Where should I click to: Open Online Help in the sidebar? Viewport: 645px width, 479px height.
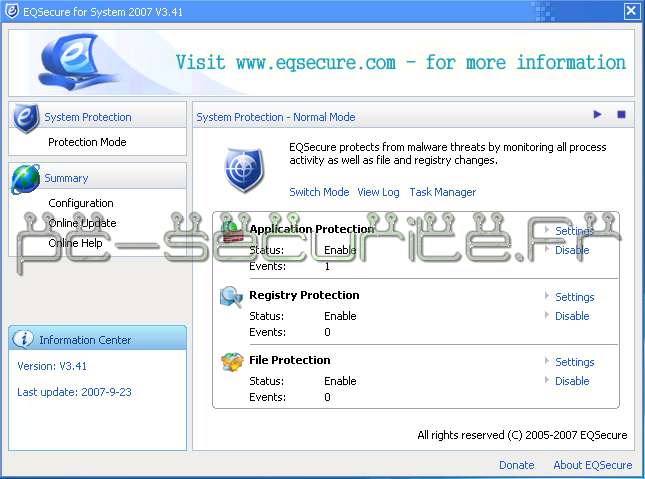point(75,243)
